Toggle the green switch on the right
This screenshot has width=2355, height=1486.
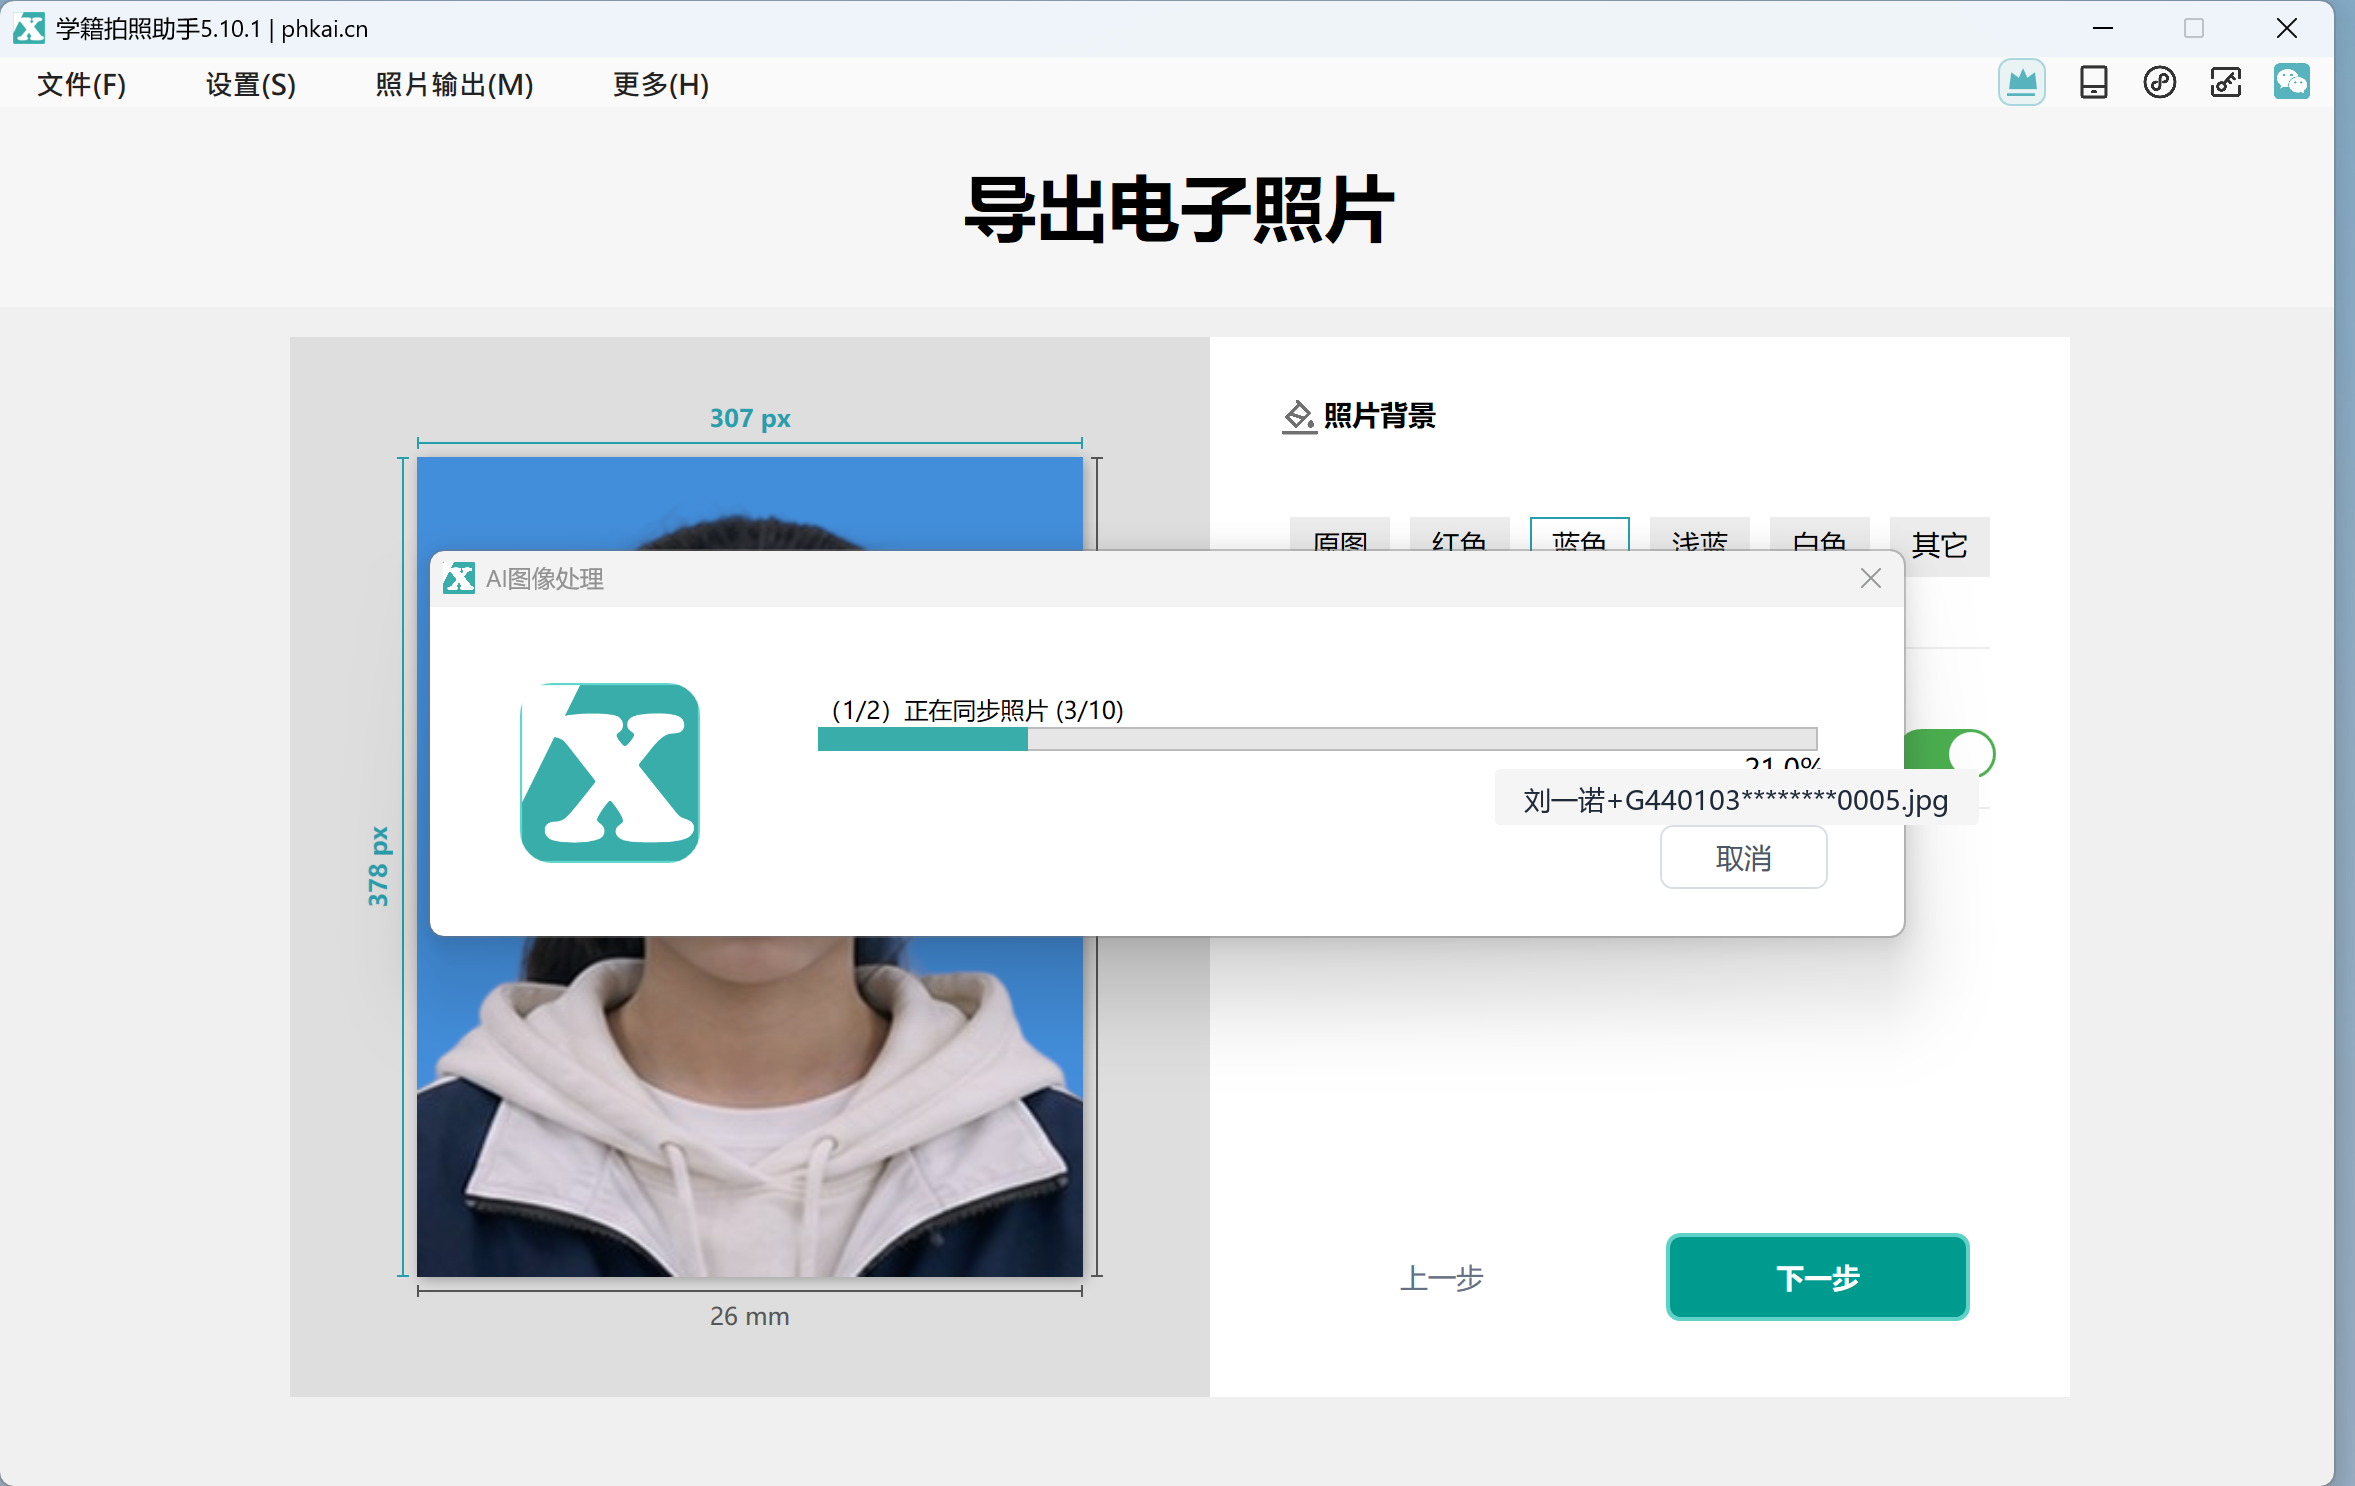point(1949,751)
